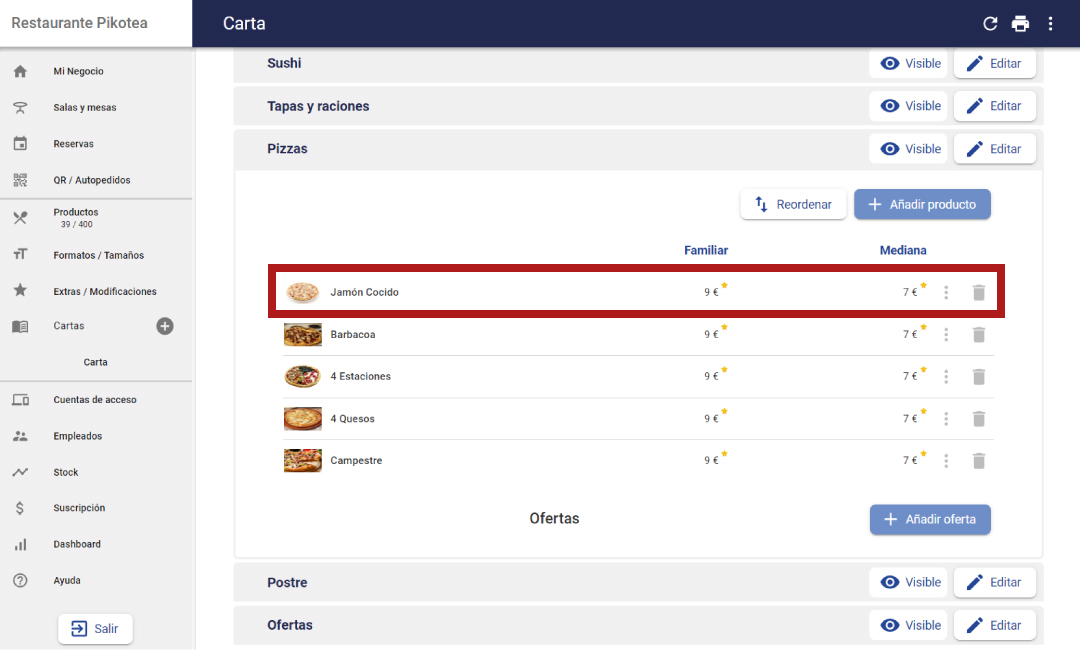Click the trash icon for 4 Estaciones
The image size is (1080, 650).
click(x=979, y=377)
